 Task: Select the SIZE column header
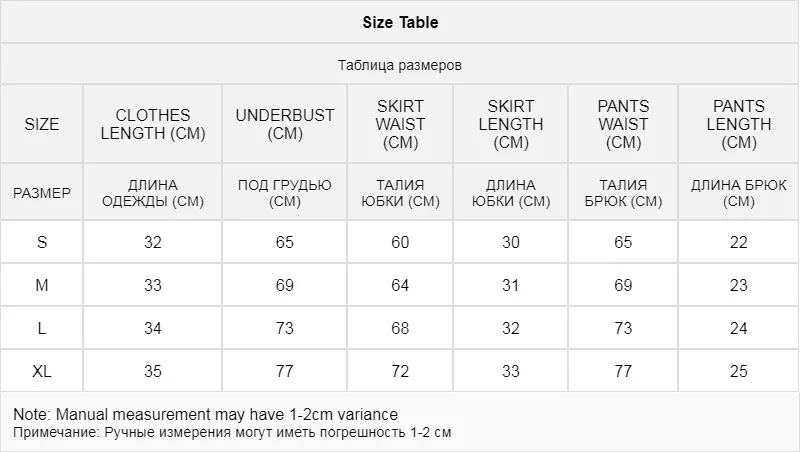[x=42, y=125]
